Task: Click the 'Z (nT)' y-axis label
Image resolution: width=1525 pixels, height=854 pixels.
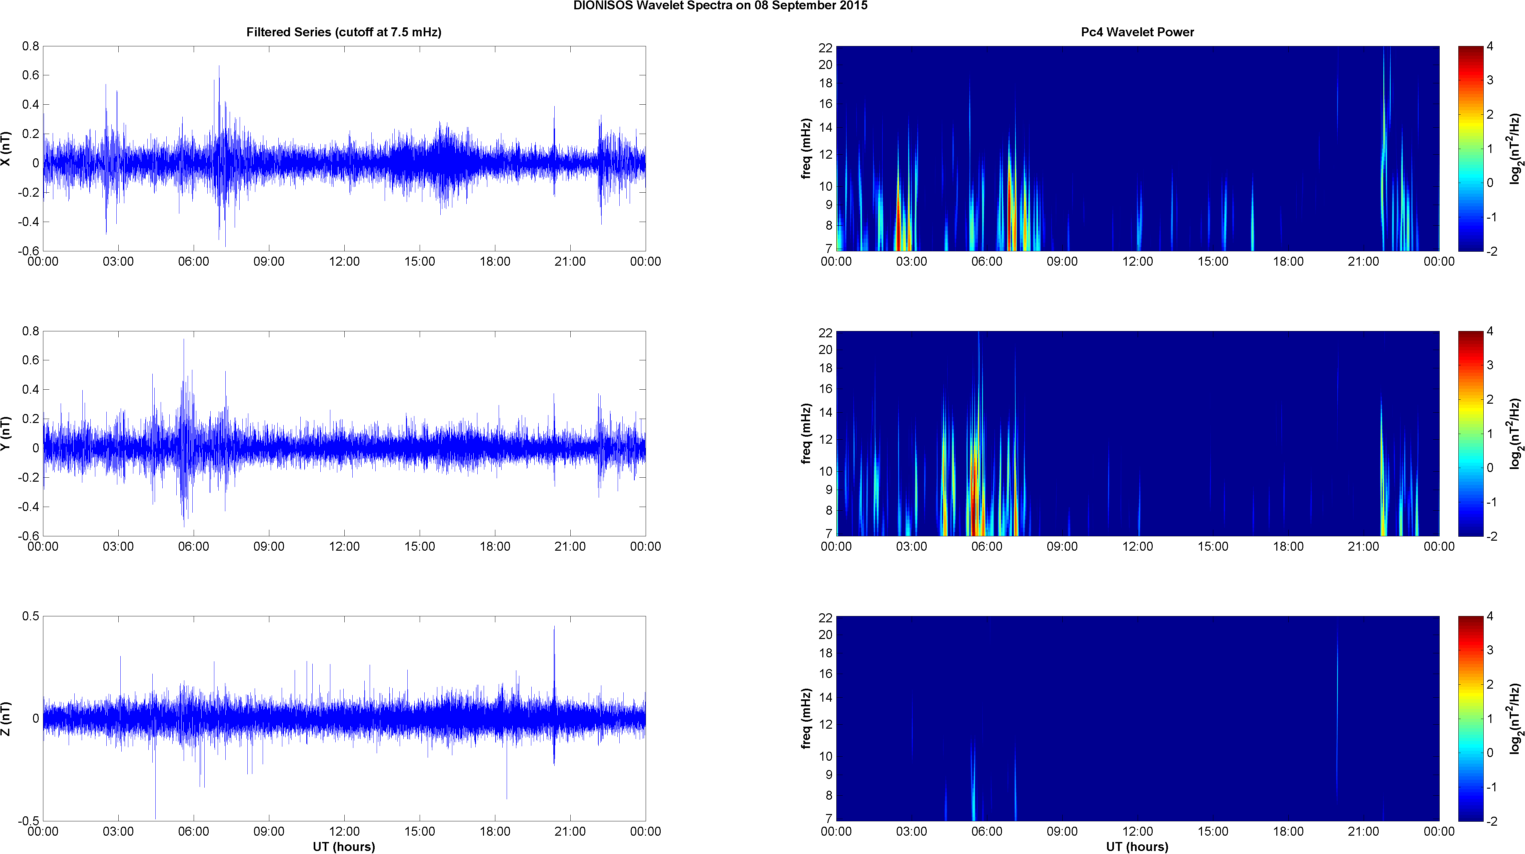Action: tap(7, 718)
